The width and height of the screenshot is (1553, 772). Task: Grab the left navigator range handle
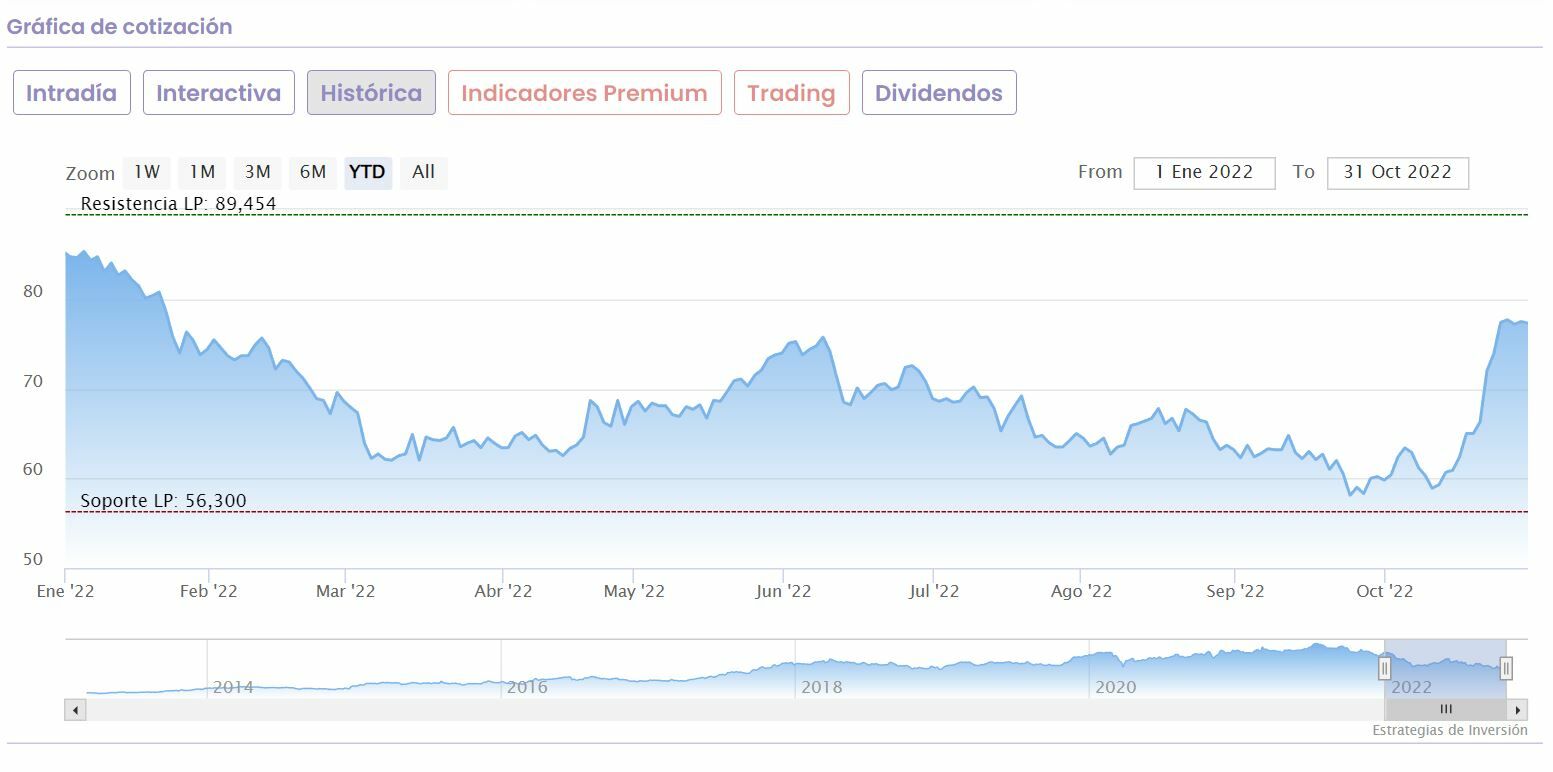[1385, 668]
